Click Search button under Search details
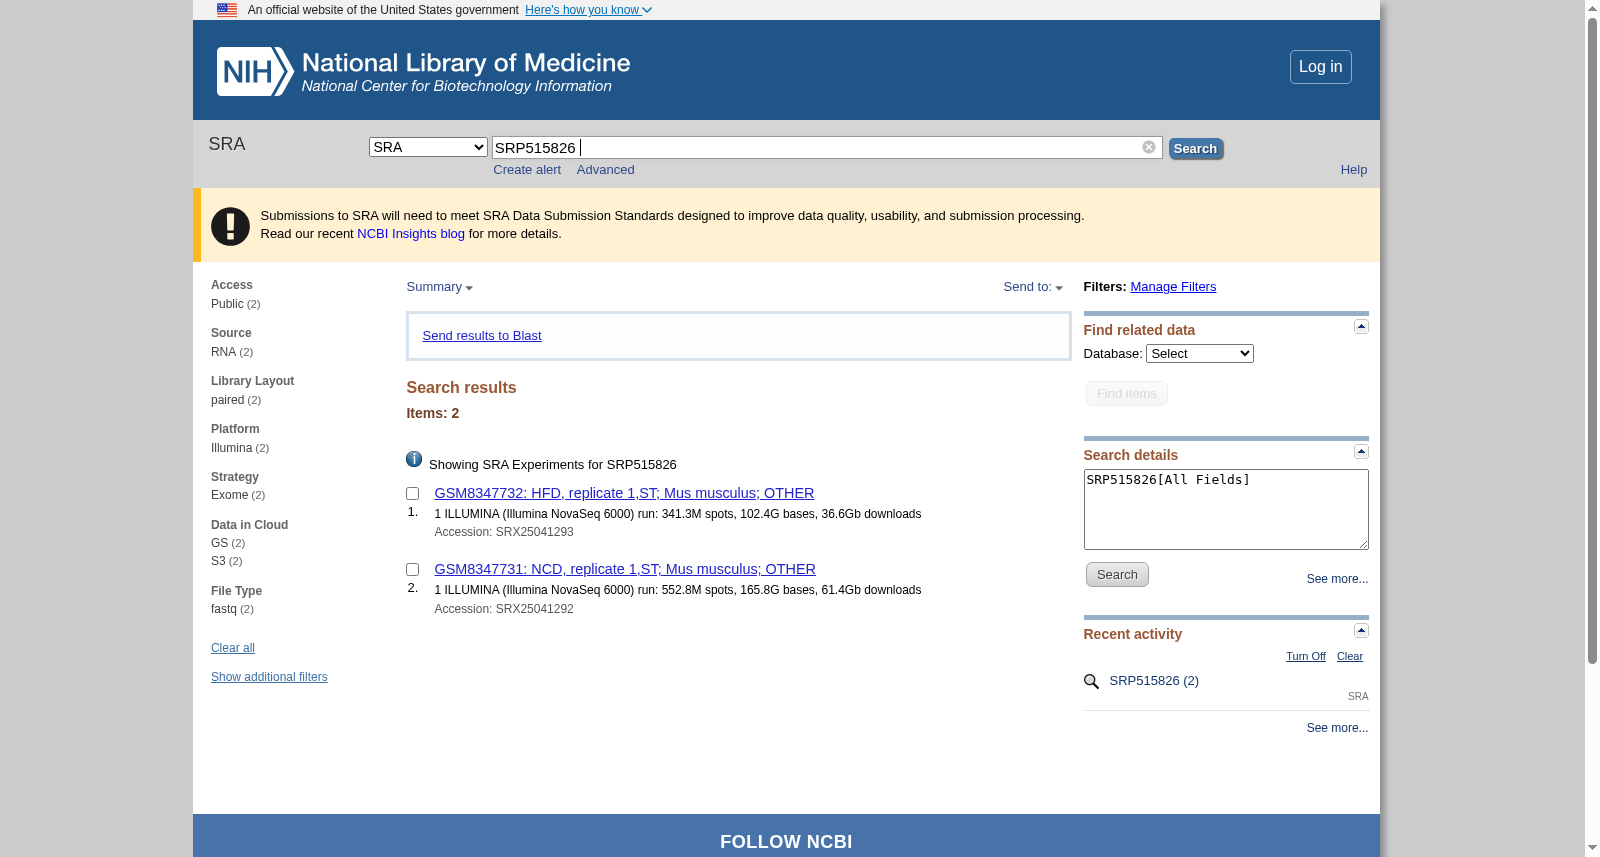The height and width of the screenshot is (857, 1600). point(1117,575)
